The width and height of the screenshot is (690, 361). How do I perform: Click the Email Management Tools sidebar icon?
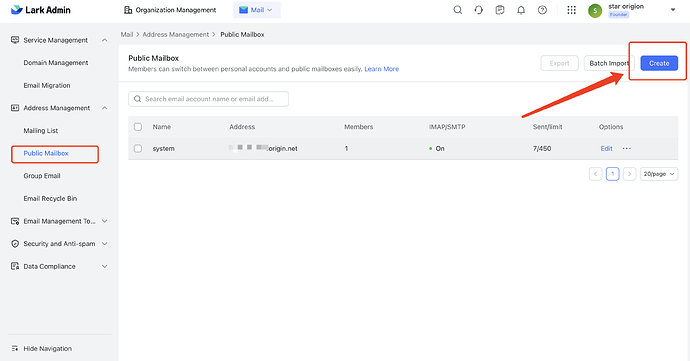[15, 221]
